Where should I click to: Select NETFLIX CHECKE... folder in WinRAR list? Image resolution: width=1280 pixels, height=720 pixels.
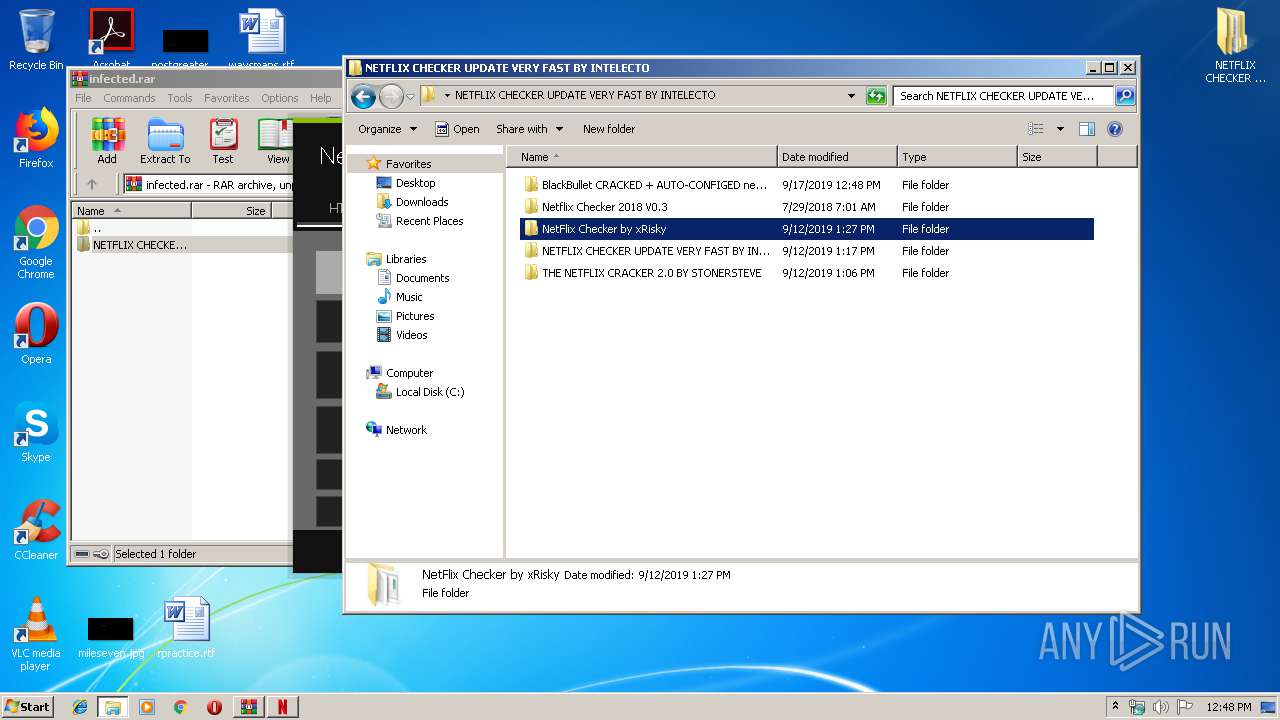tap(140, 245)
